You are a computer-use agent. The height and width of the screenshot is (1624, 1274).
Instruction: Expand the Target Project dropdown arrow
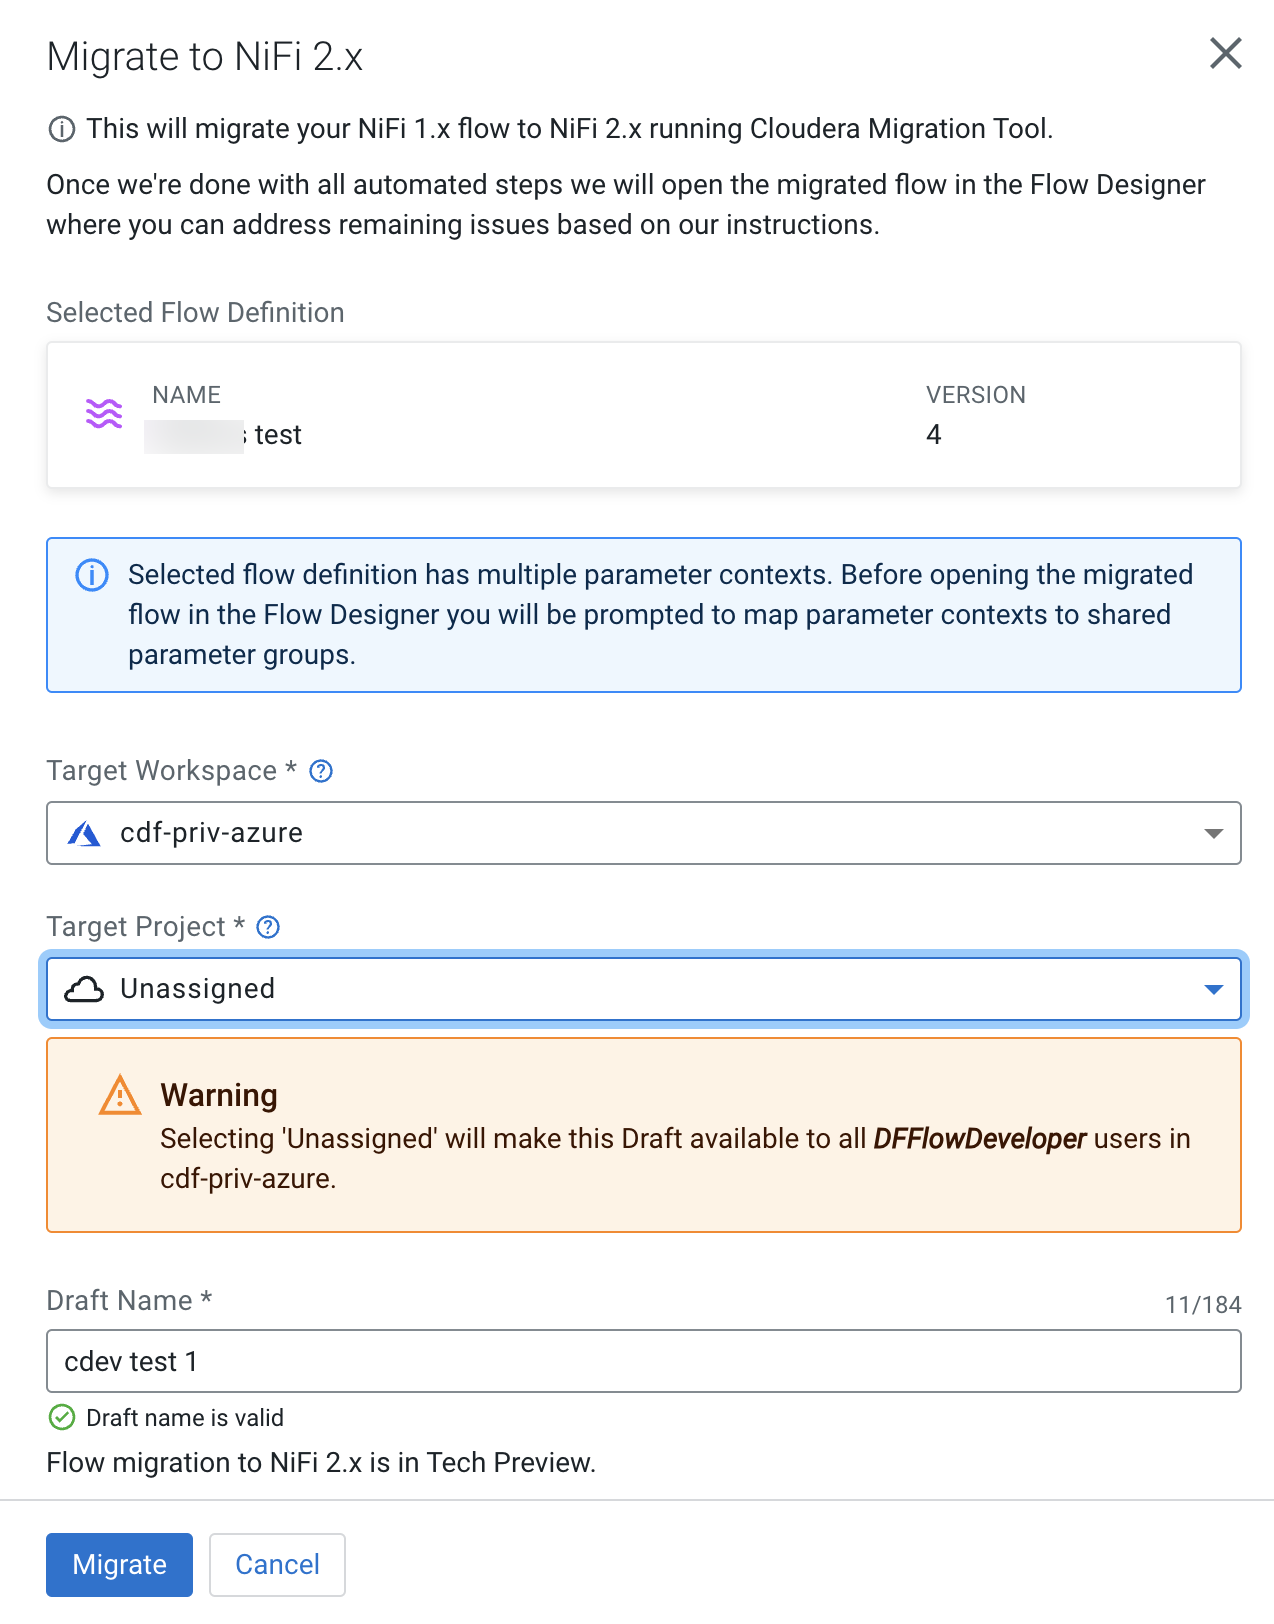point(1213,989)
